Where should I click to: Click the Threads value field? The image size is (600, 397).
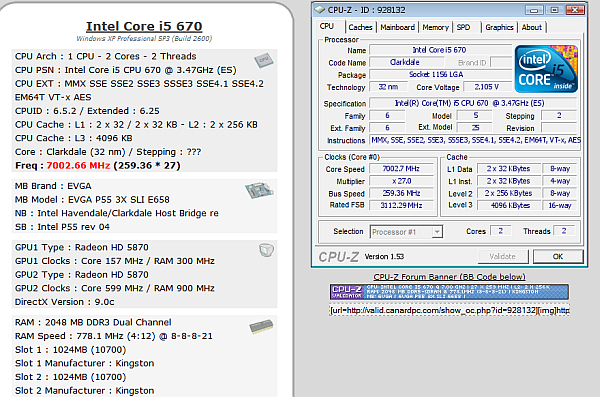click(x=564, y=231)
